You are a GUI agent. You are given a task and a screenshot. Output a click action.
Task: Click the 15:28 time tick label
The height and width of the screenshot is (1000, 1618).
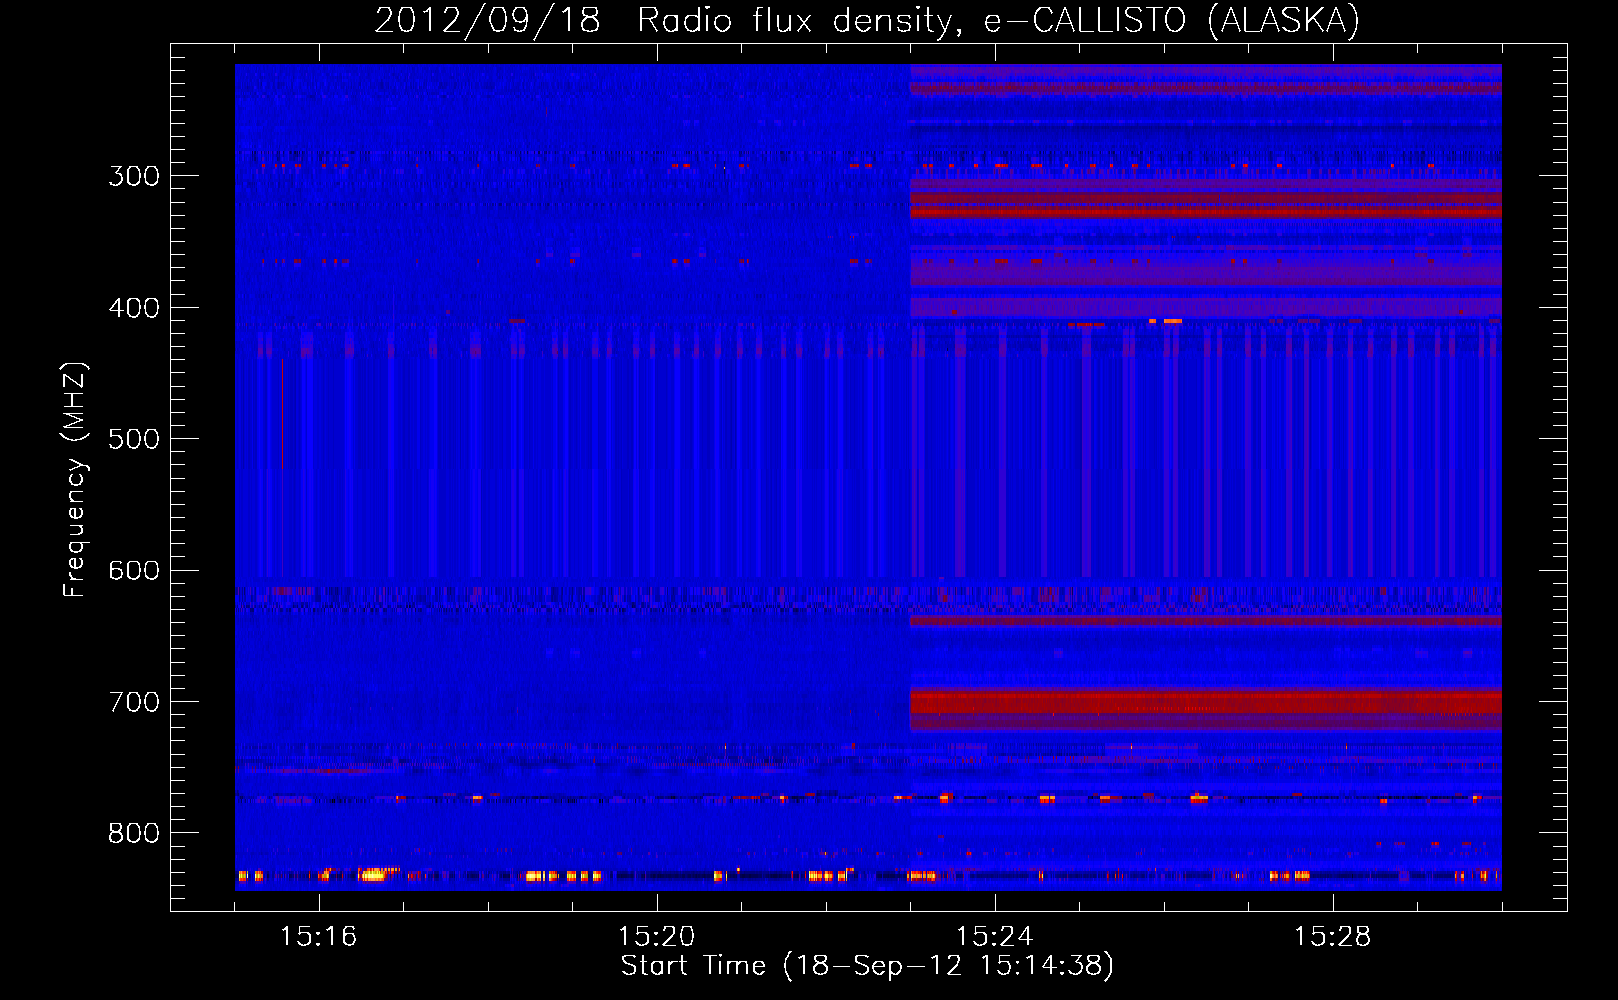pyautogui.click(x=1333, y=937)
